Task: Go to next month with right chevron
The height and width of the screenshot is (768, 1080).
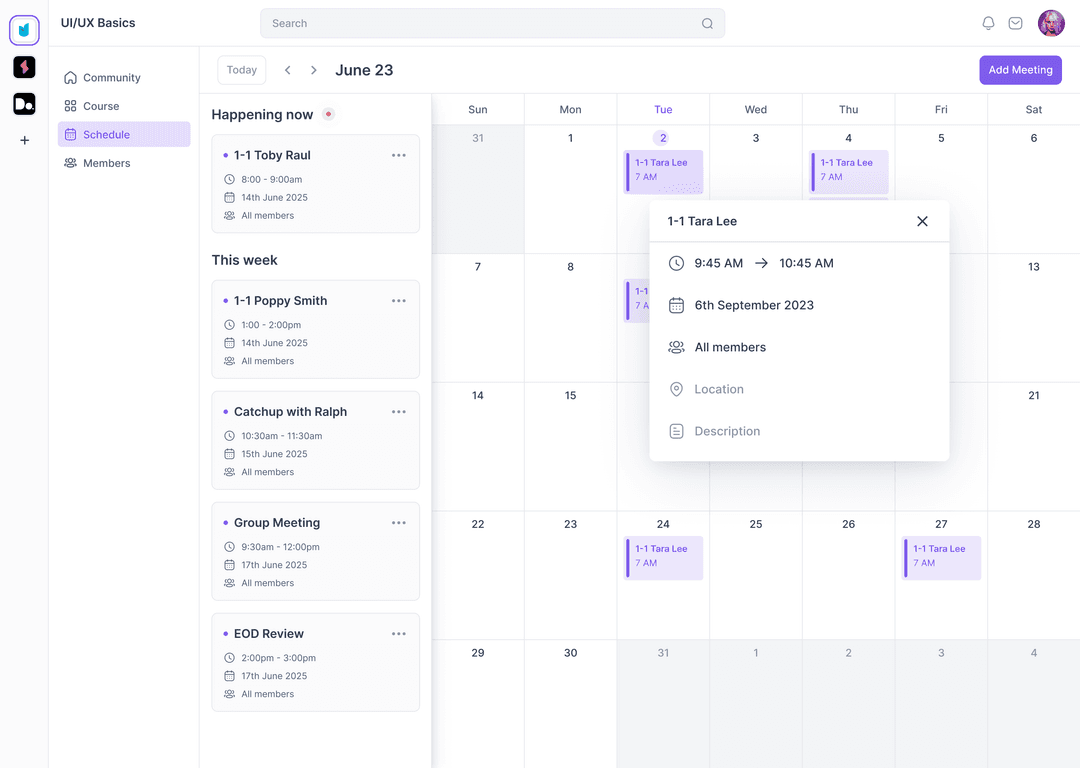Action: (313, 70)
